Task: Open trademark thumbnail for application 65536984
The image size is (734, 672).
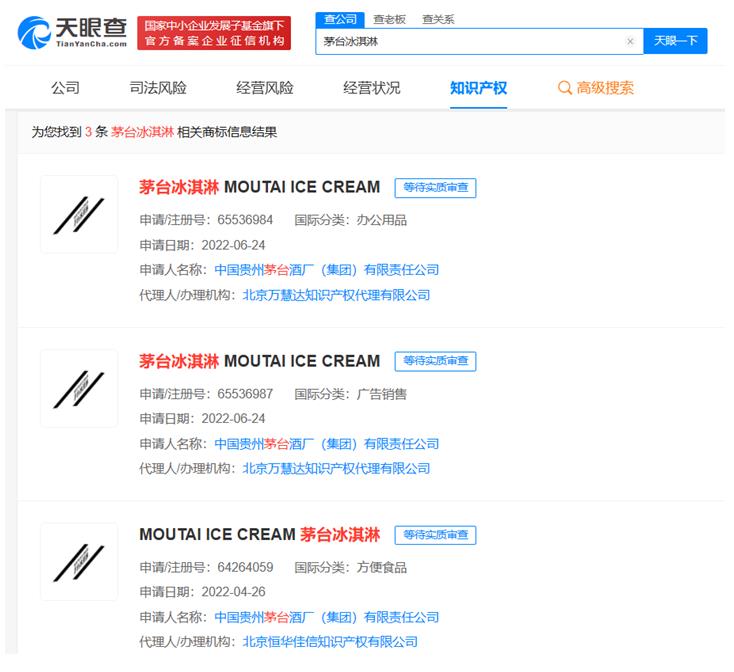Action: (x=79, y=215)
